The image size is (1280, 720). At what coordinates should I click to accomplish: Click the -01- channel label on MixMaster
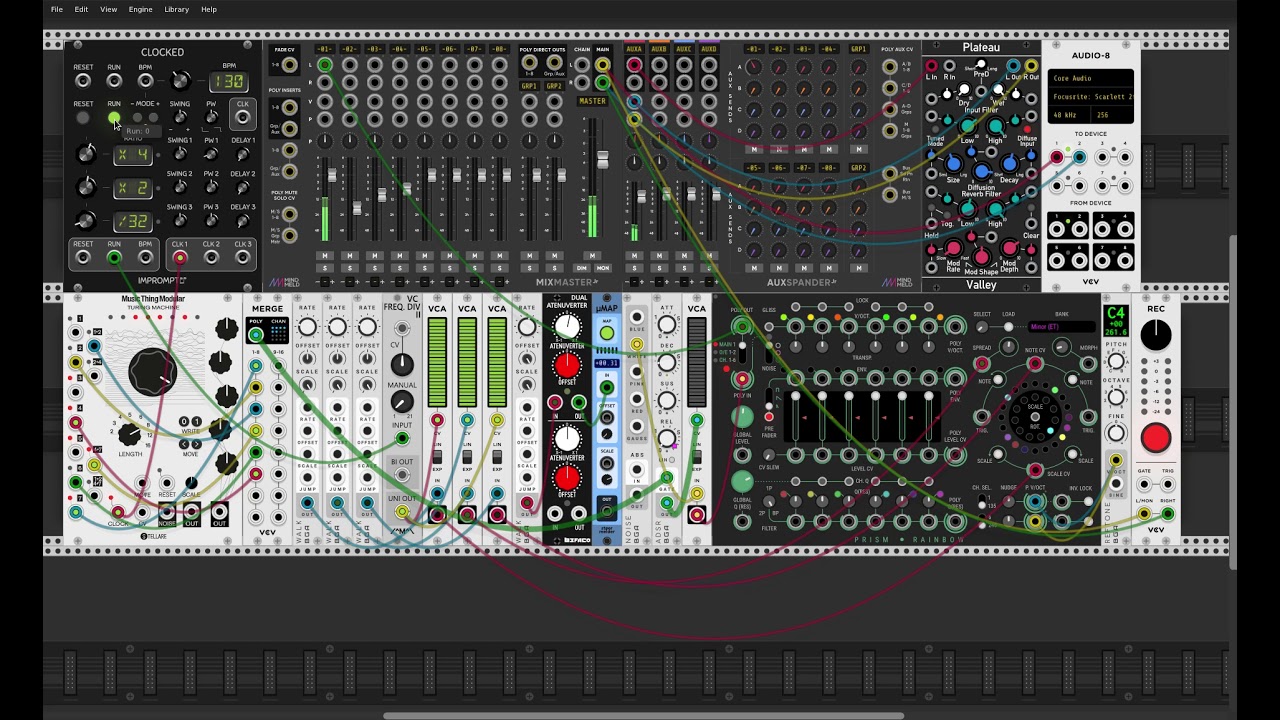tap(324, 49)
